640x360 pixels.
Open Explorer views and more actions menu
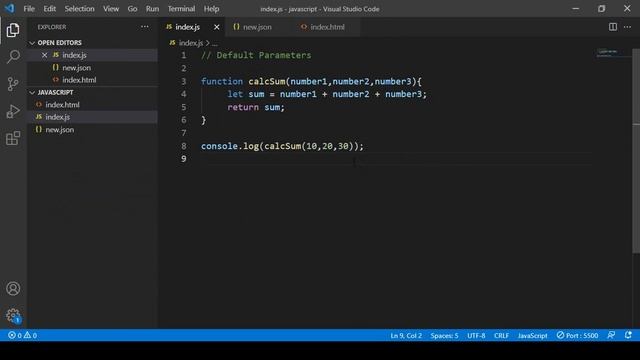coord(144,27)
